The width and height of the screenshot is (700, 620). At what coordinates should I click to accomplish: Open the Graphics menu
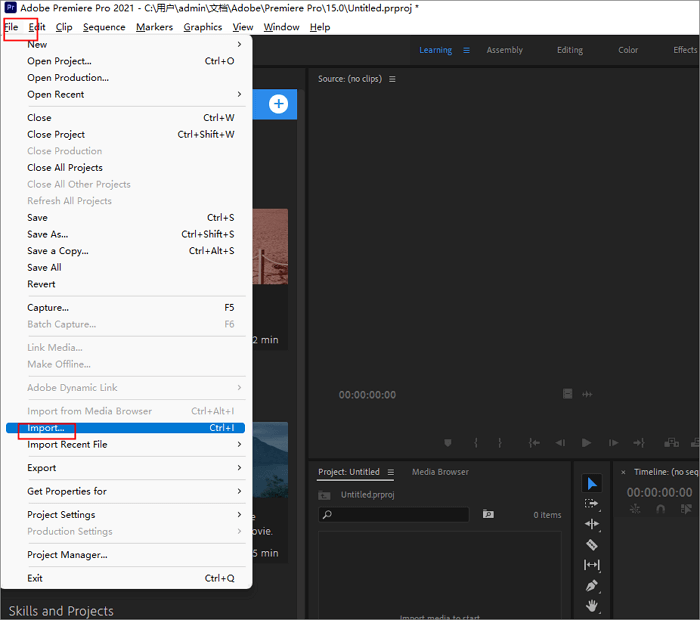(x=203, y=27)
